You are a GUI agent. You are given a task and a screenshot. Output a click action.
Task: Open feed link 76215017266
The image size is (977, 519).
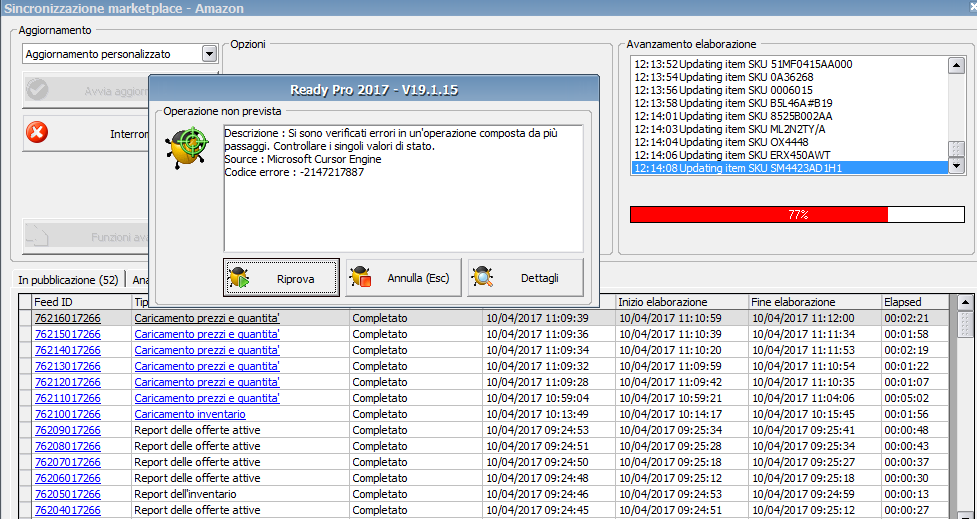coord(67,335)
